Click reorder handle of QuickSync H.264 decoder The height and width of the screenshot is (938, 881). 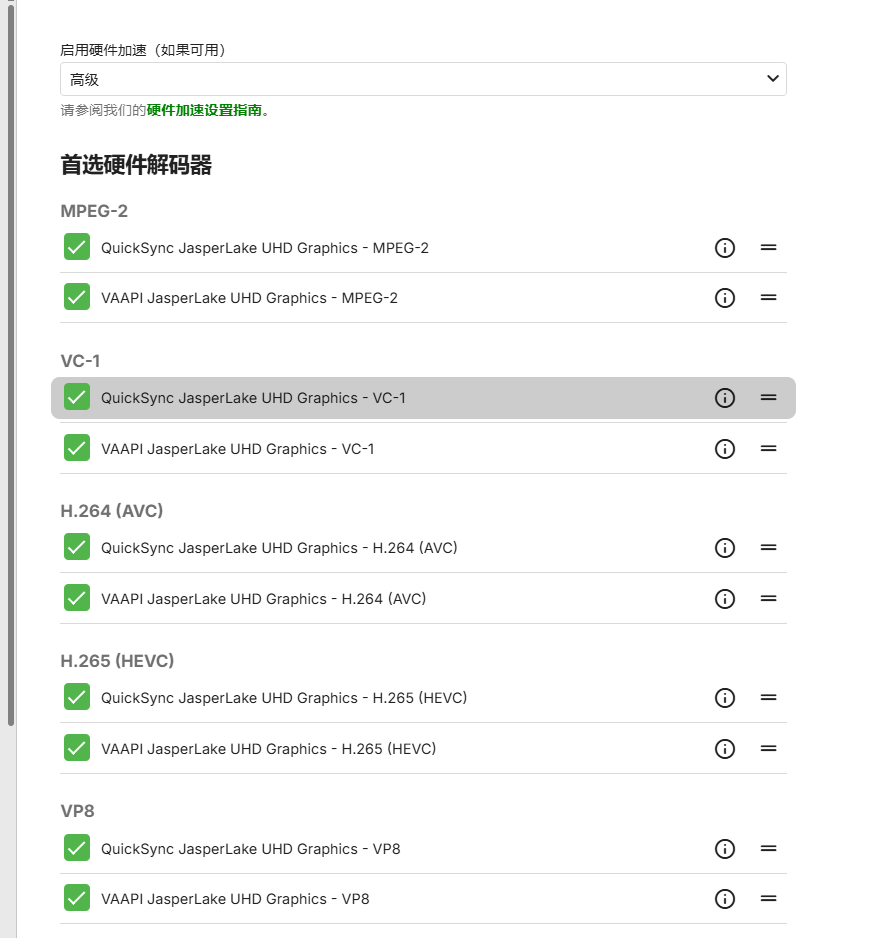click(x=768, y=548)
